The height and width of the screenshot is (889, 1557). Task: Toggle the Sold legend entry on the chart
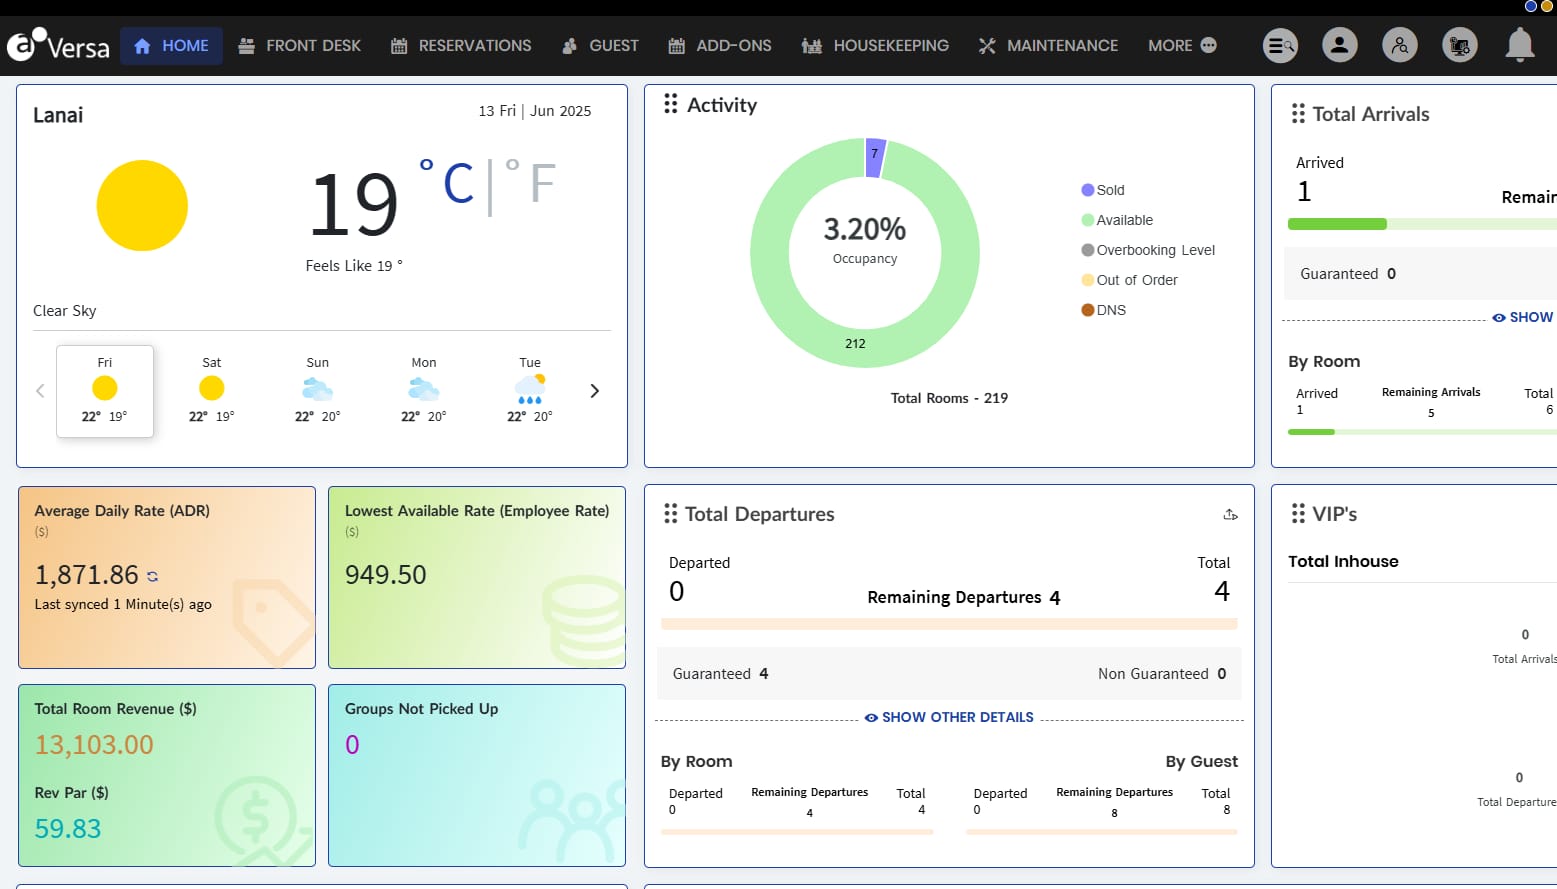point(1103,189)
